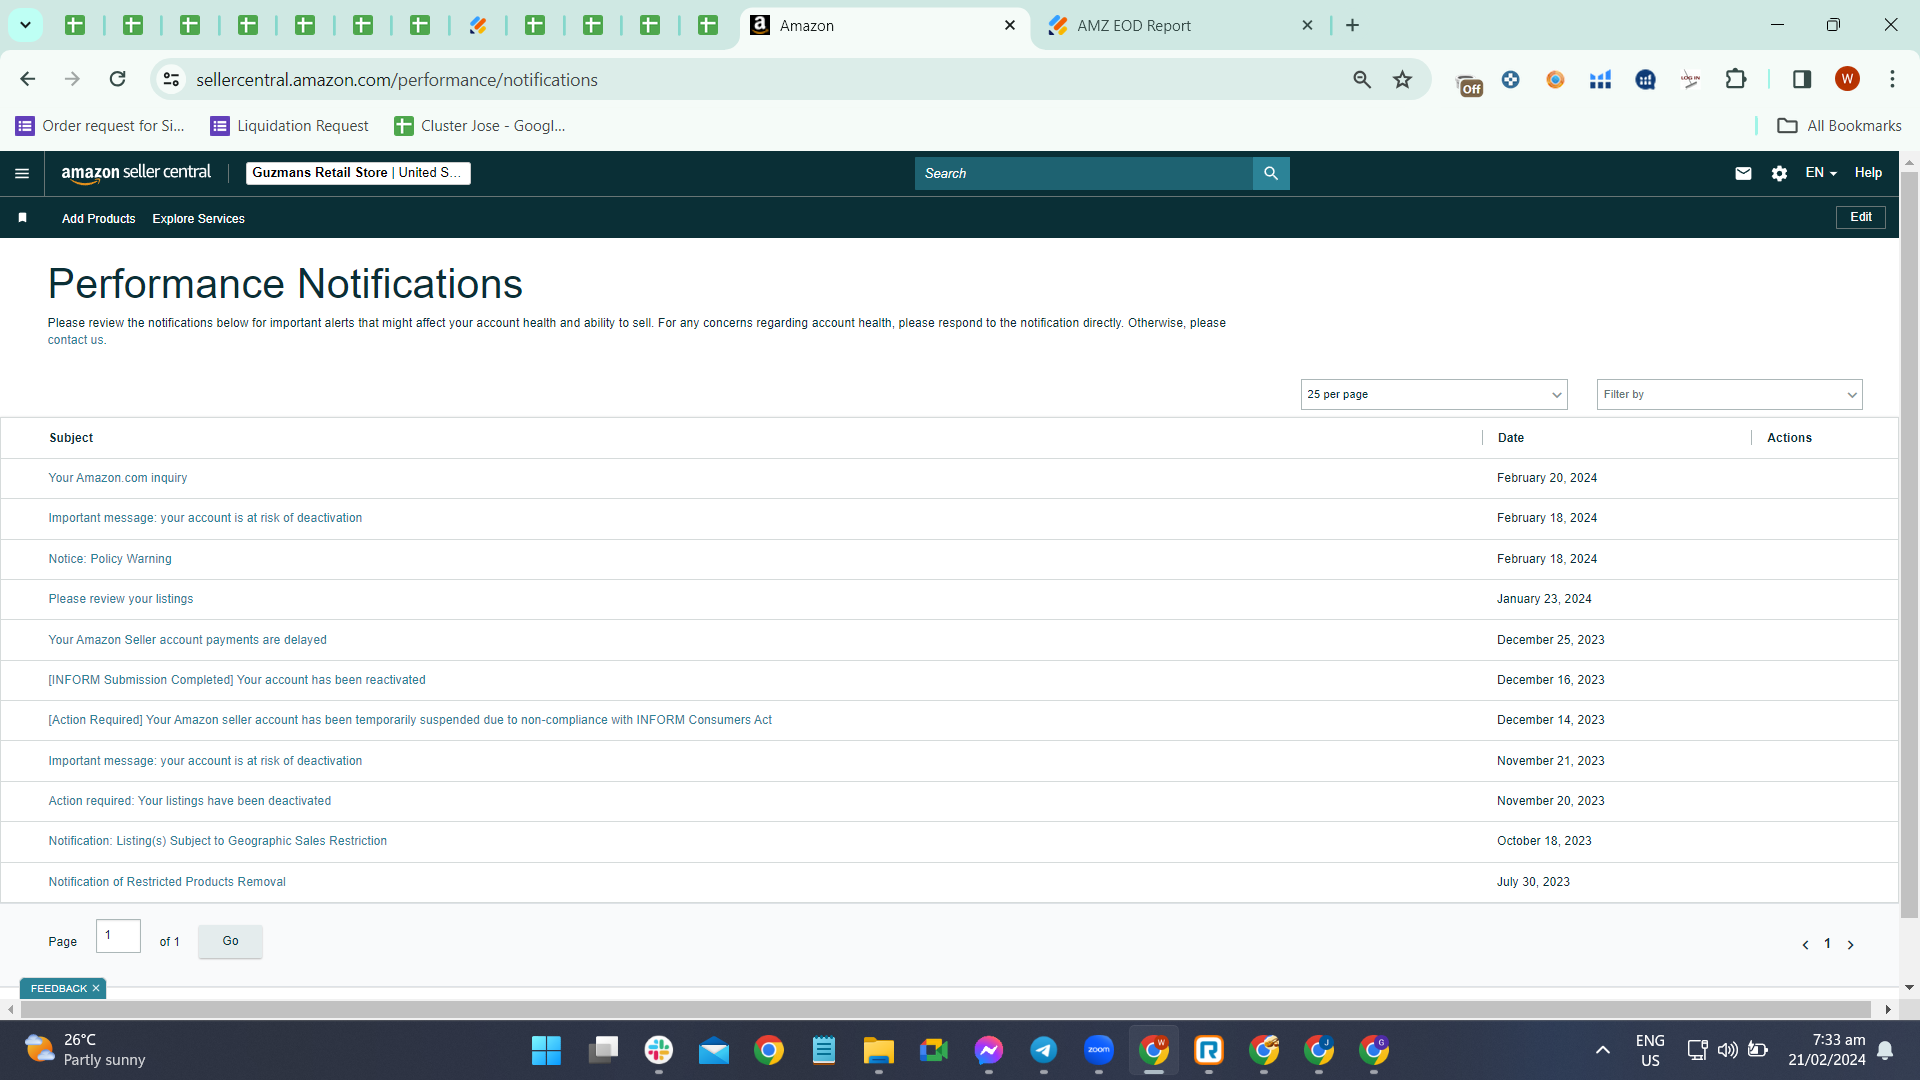
Task: Open 'Your Amazon.com inquiry' notification
Action: pos(118,478)
